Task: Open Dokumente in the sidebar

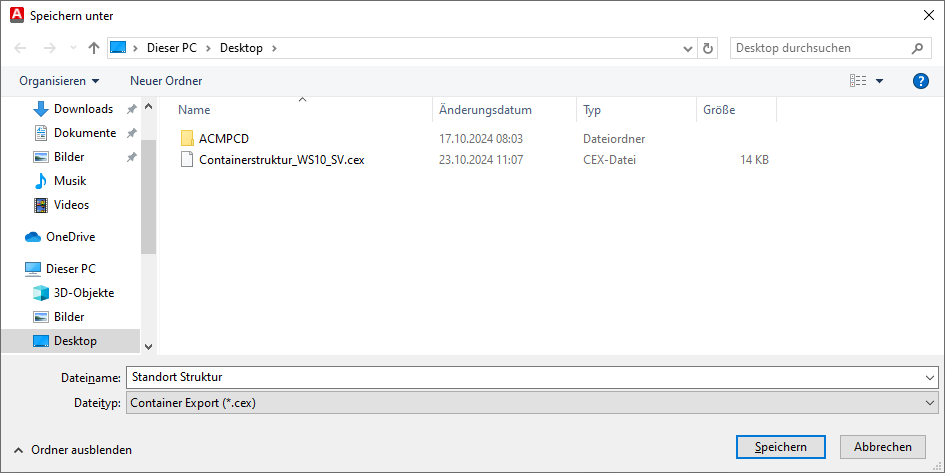Action: [84, 133]
